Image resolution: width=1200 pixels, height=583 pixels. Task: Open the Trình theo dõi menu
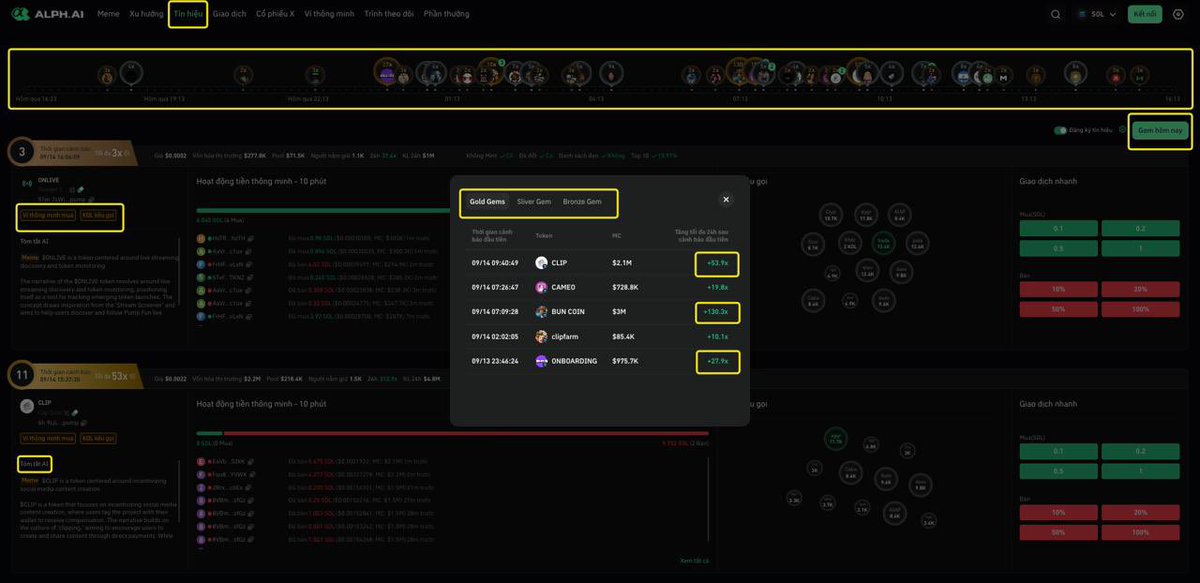389,14
